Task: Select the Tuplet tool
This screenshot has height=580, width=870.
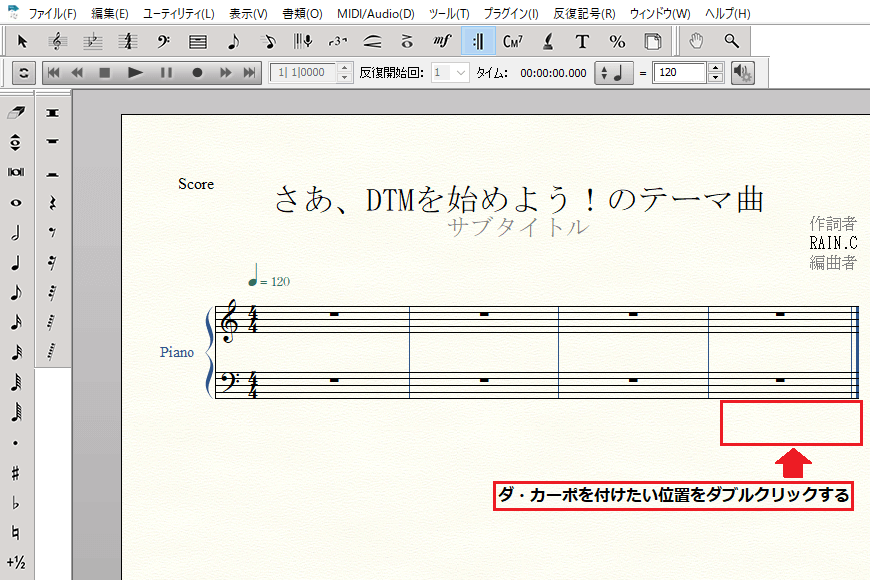Action: pos(337,41)
